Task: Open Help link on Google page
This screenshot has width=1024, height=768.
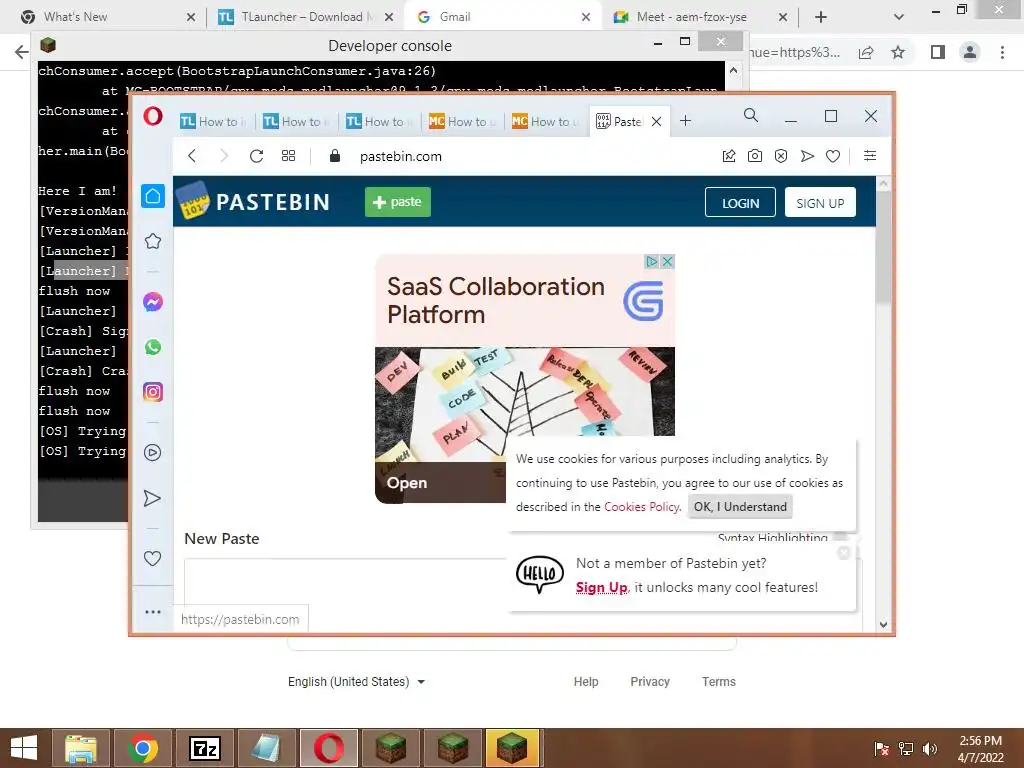Action: coord(586,682)
